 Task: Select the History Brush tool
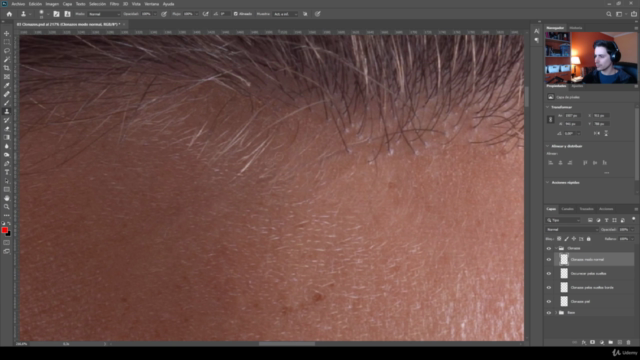(7, 120)
